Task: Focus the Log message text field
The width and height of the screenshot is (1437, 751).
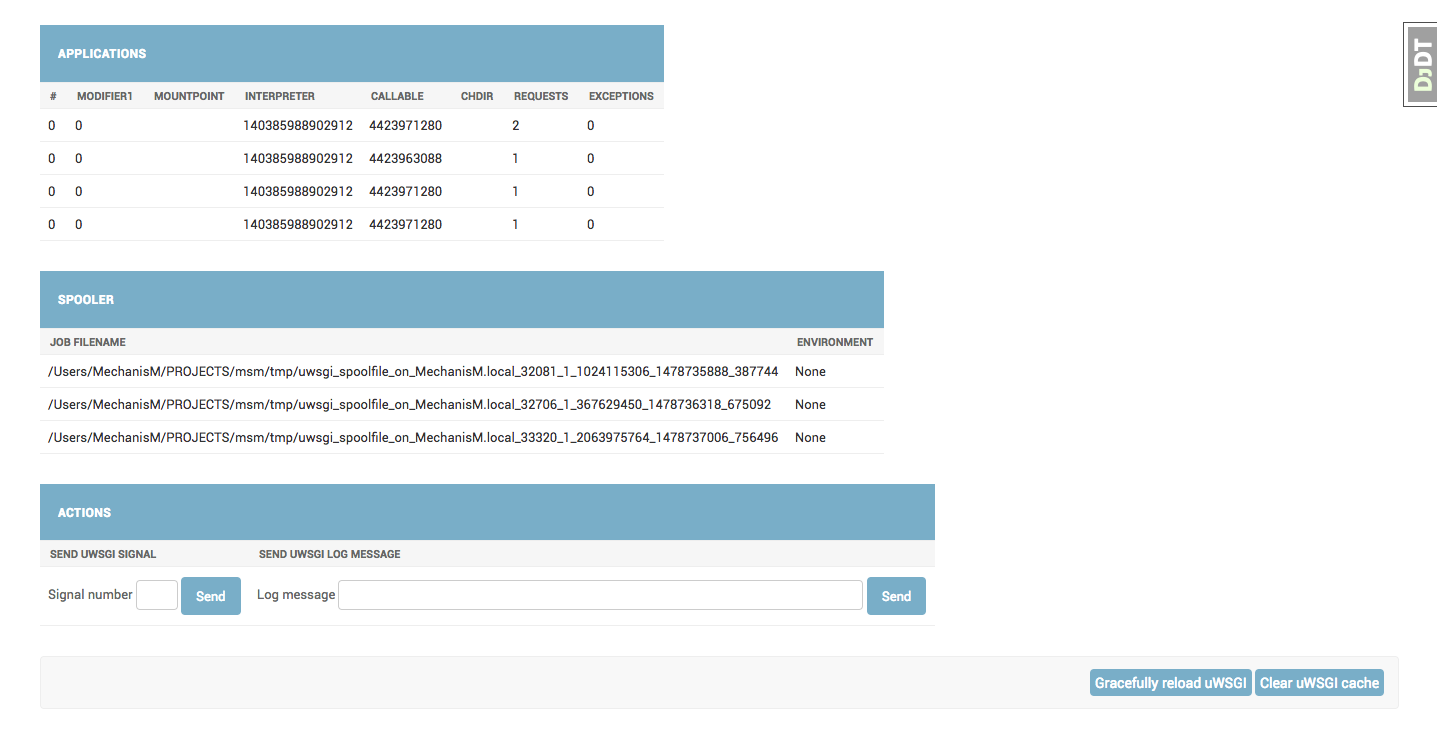Action: 600,595
